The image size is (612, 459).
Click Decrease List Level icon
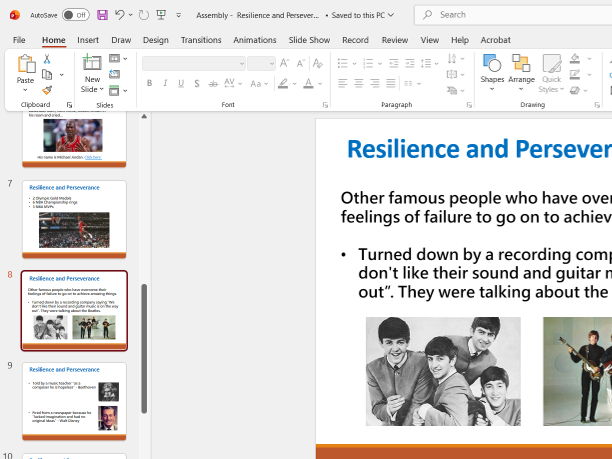click(x=393, y=63)
